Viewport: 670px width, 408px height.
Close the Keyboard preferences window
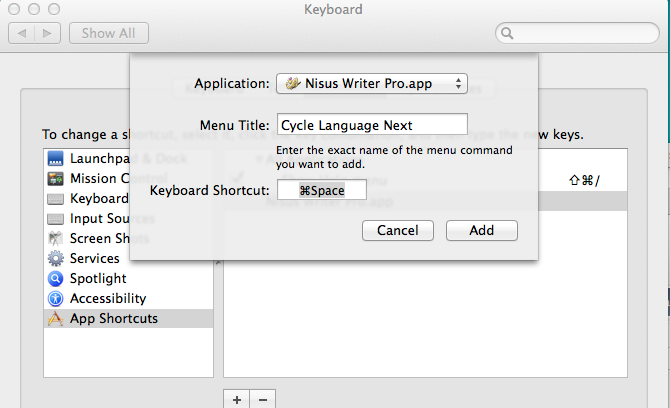click(x=14, y=9)
